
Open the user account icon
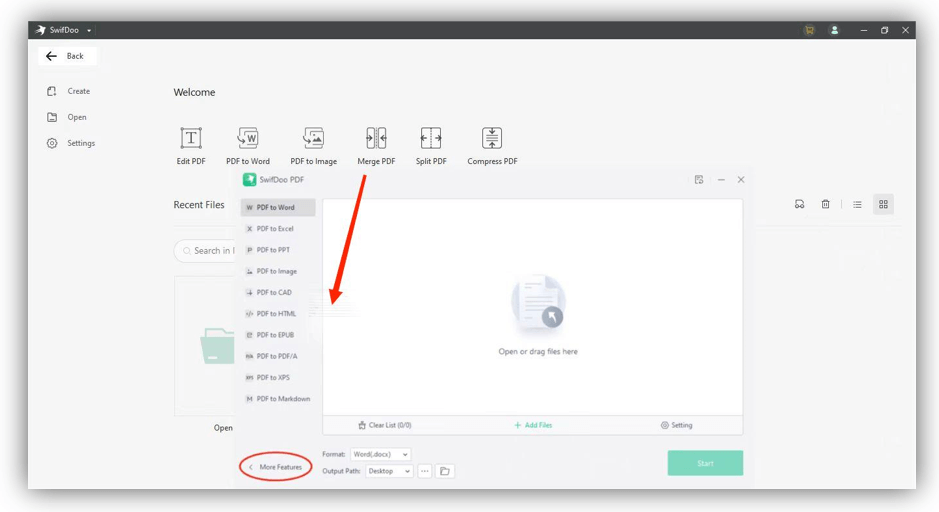pyautogui.click(x=834, y=30)
